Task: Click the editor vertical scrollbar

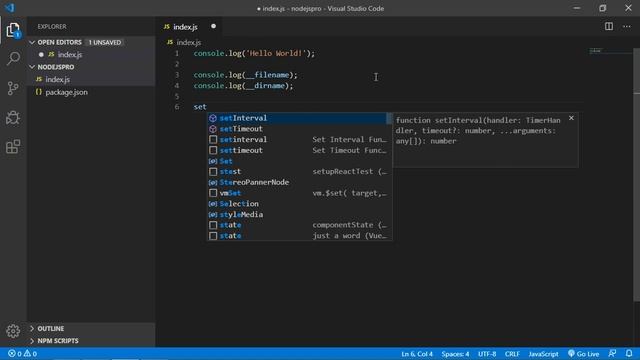Action: [x=636, y=176]
